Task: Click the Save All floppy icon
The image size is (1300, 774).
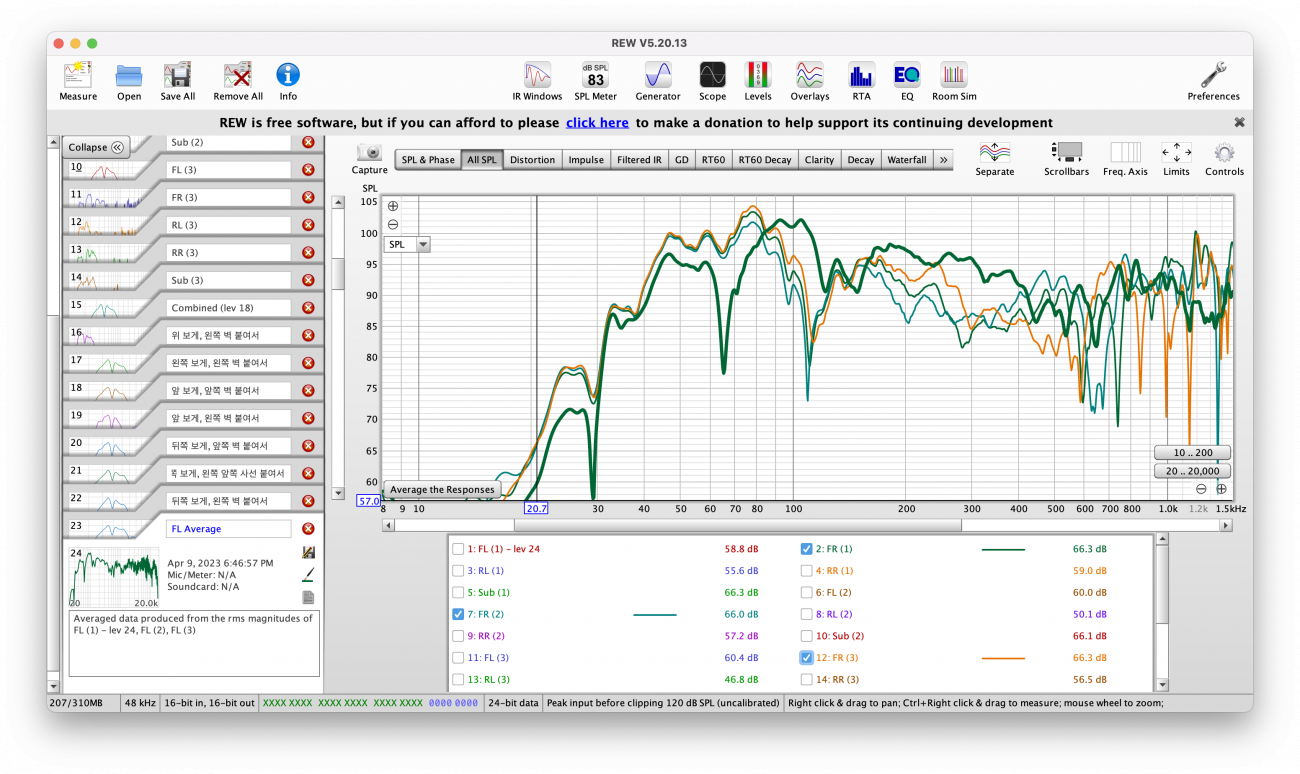Action: (x=178, y=76)
